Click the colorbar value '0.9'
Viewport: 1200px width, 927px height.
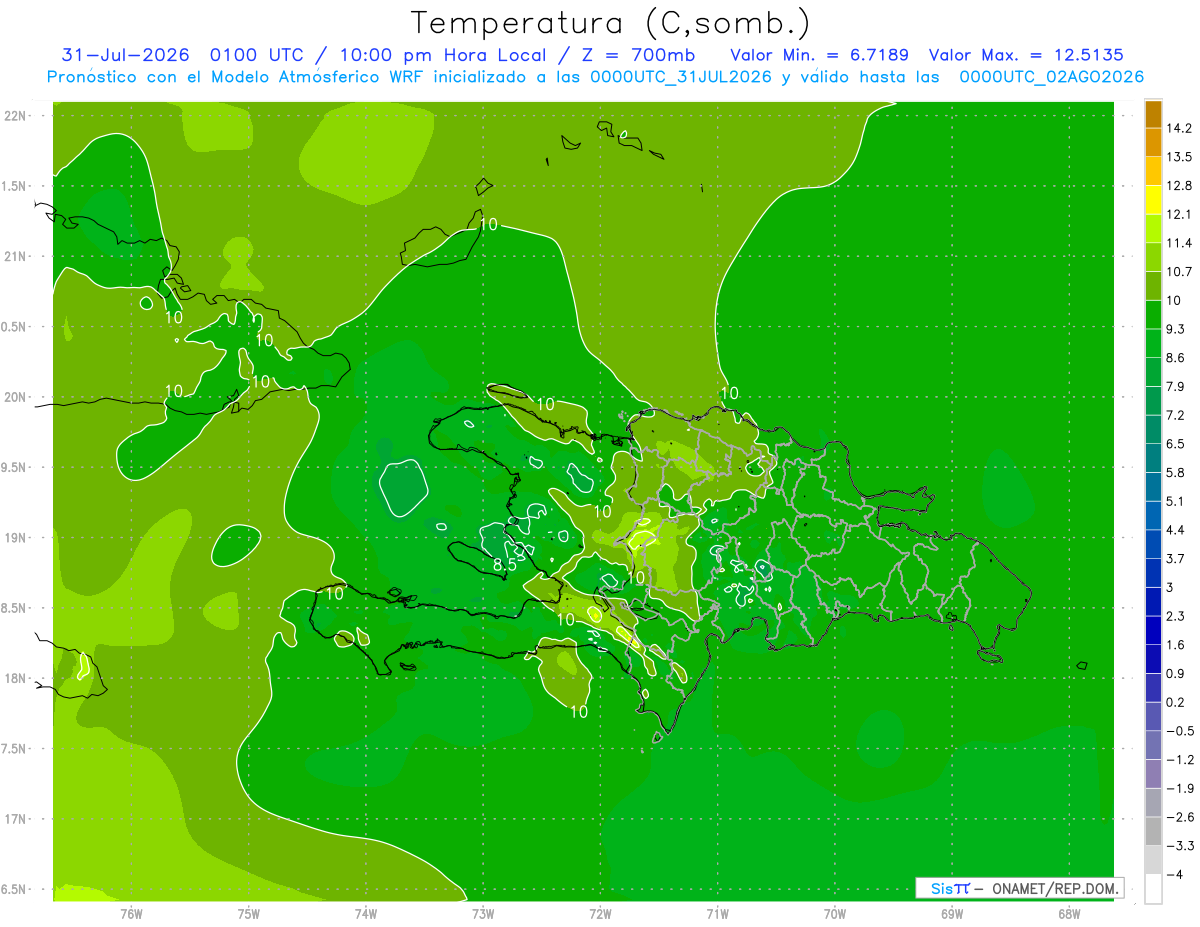pos(1176,673)
